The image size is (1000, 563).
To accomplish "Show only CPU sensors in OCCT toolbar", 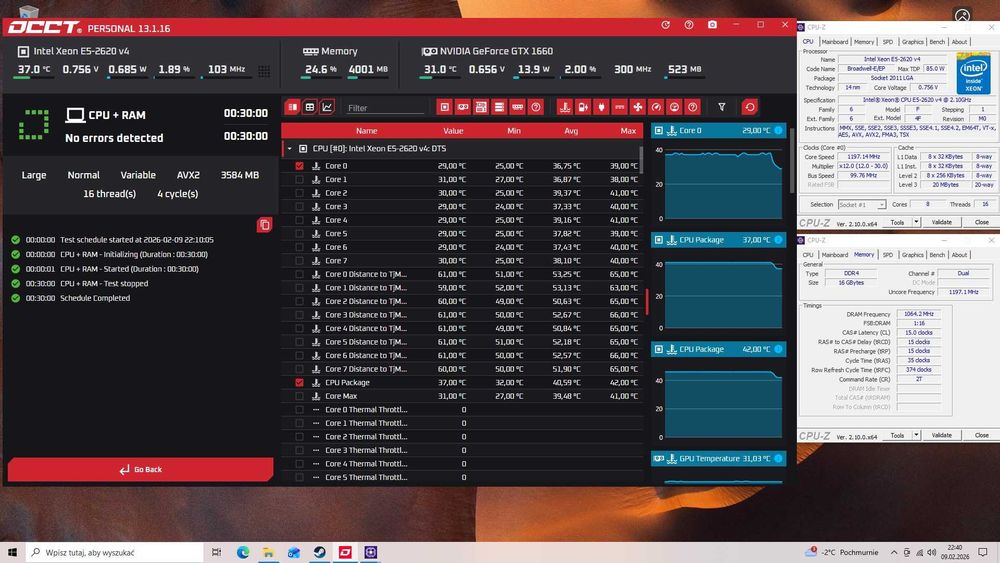I will 445,107.
